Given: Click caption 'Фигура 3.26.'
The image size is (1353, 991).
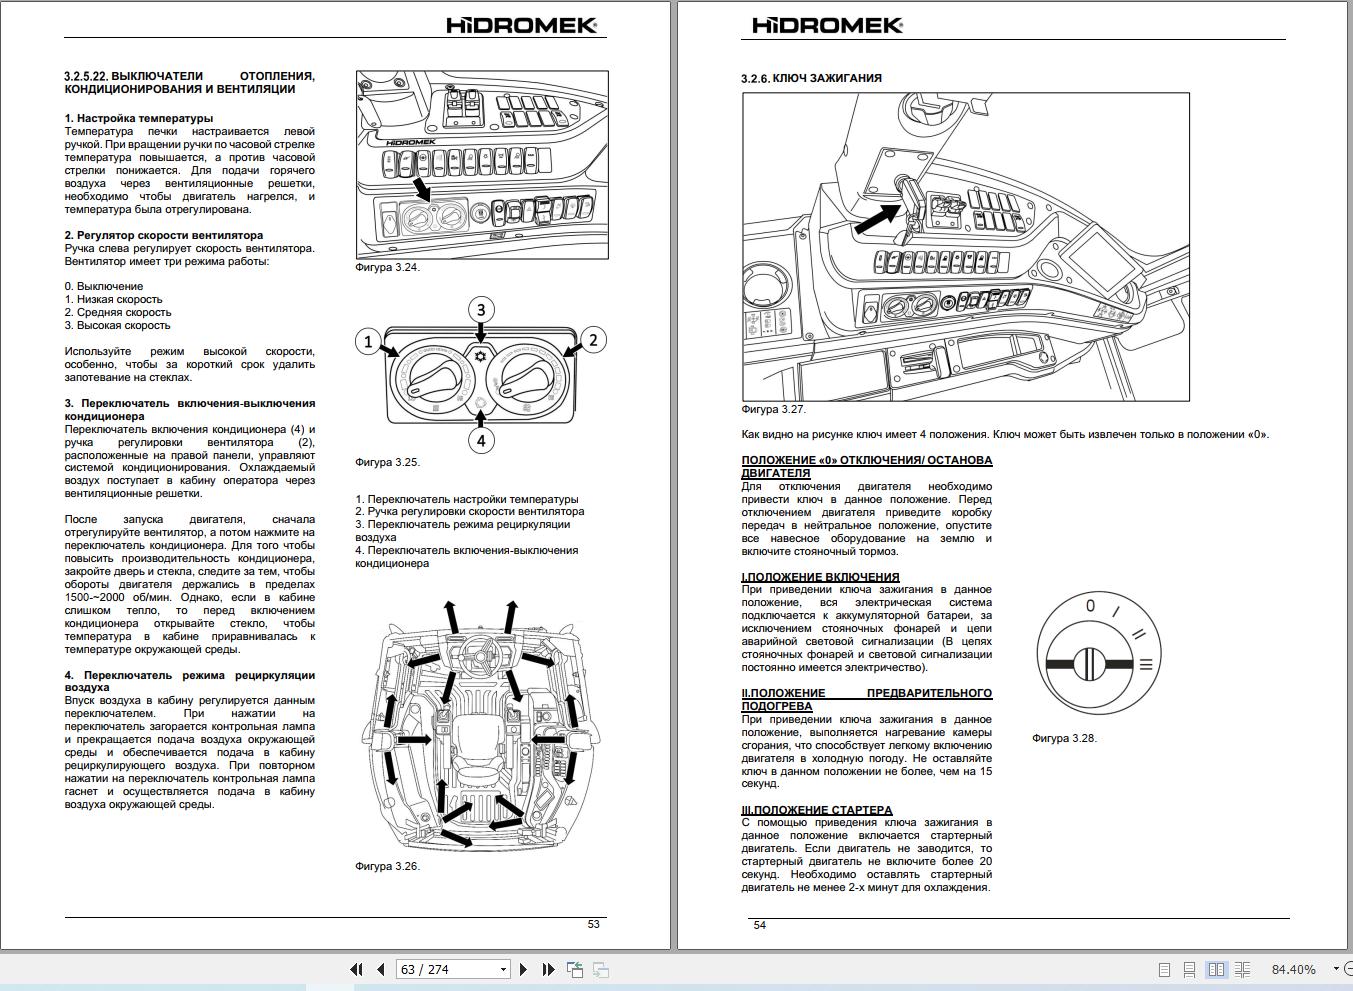Looking at the screenshot, I should (387, 866).
